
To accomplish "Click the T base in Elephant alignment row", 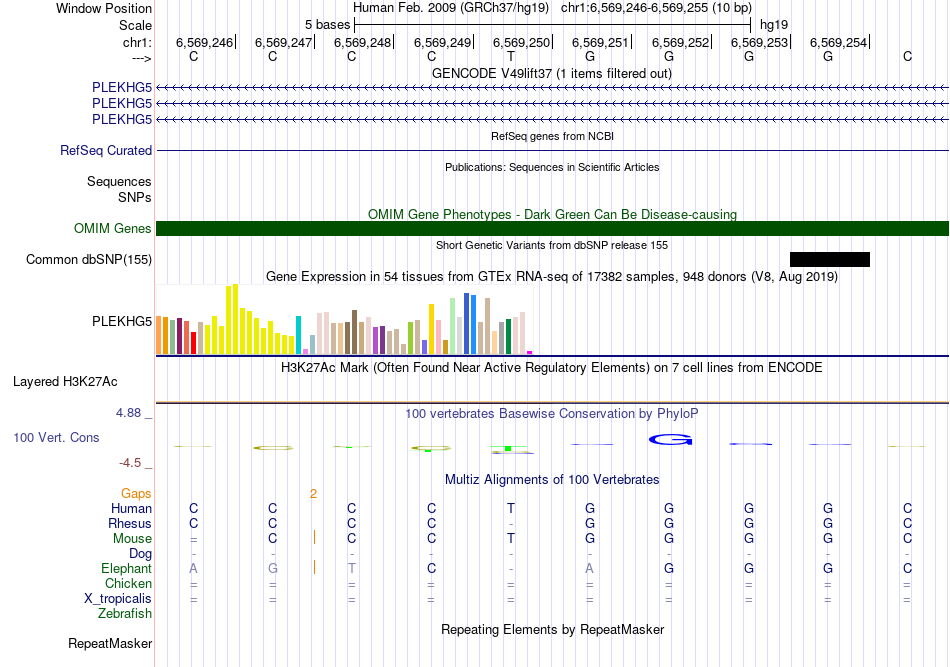I will [351, 568].
